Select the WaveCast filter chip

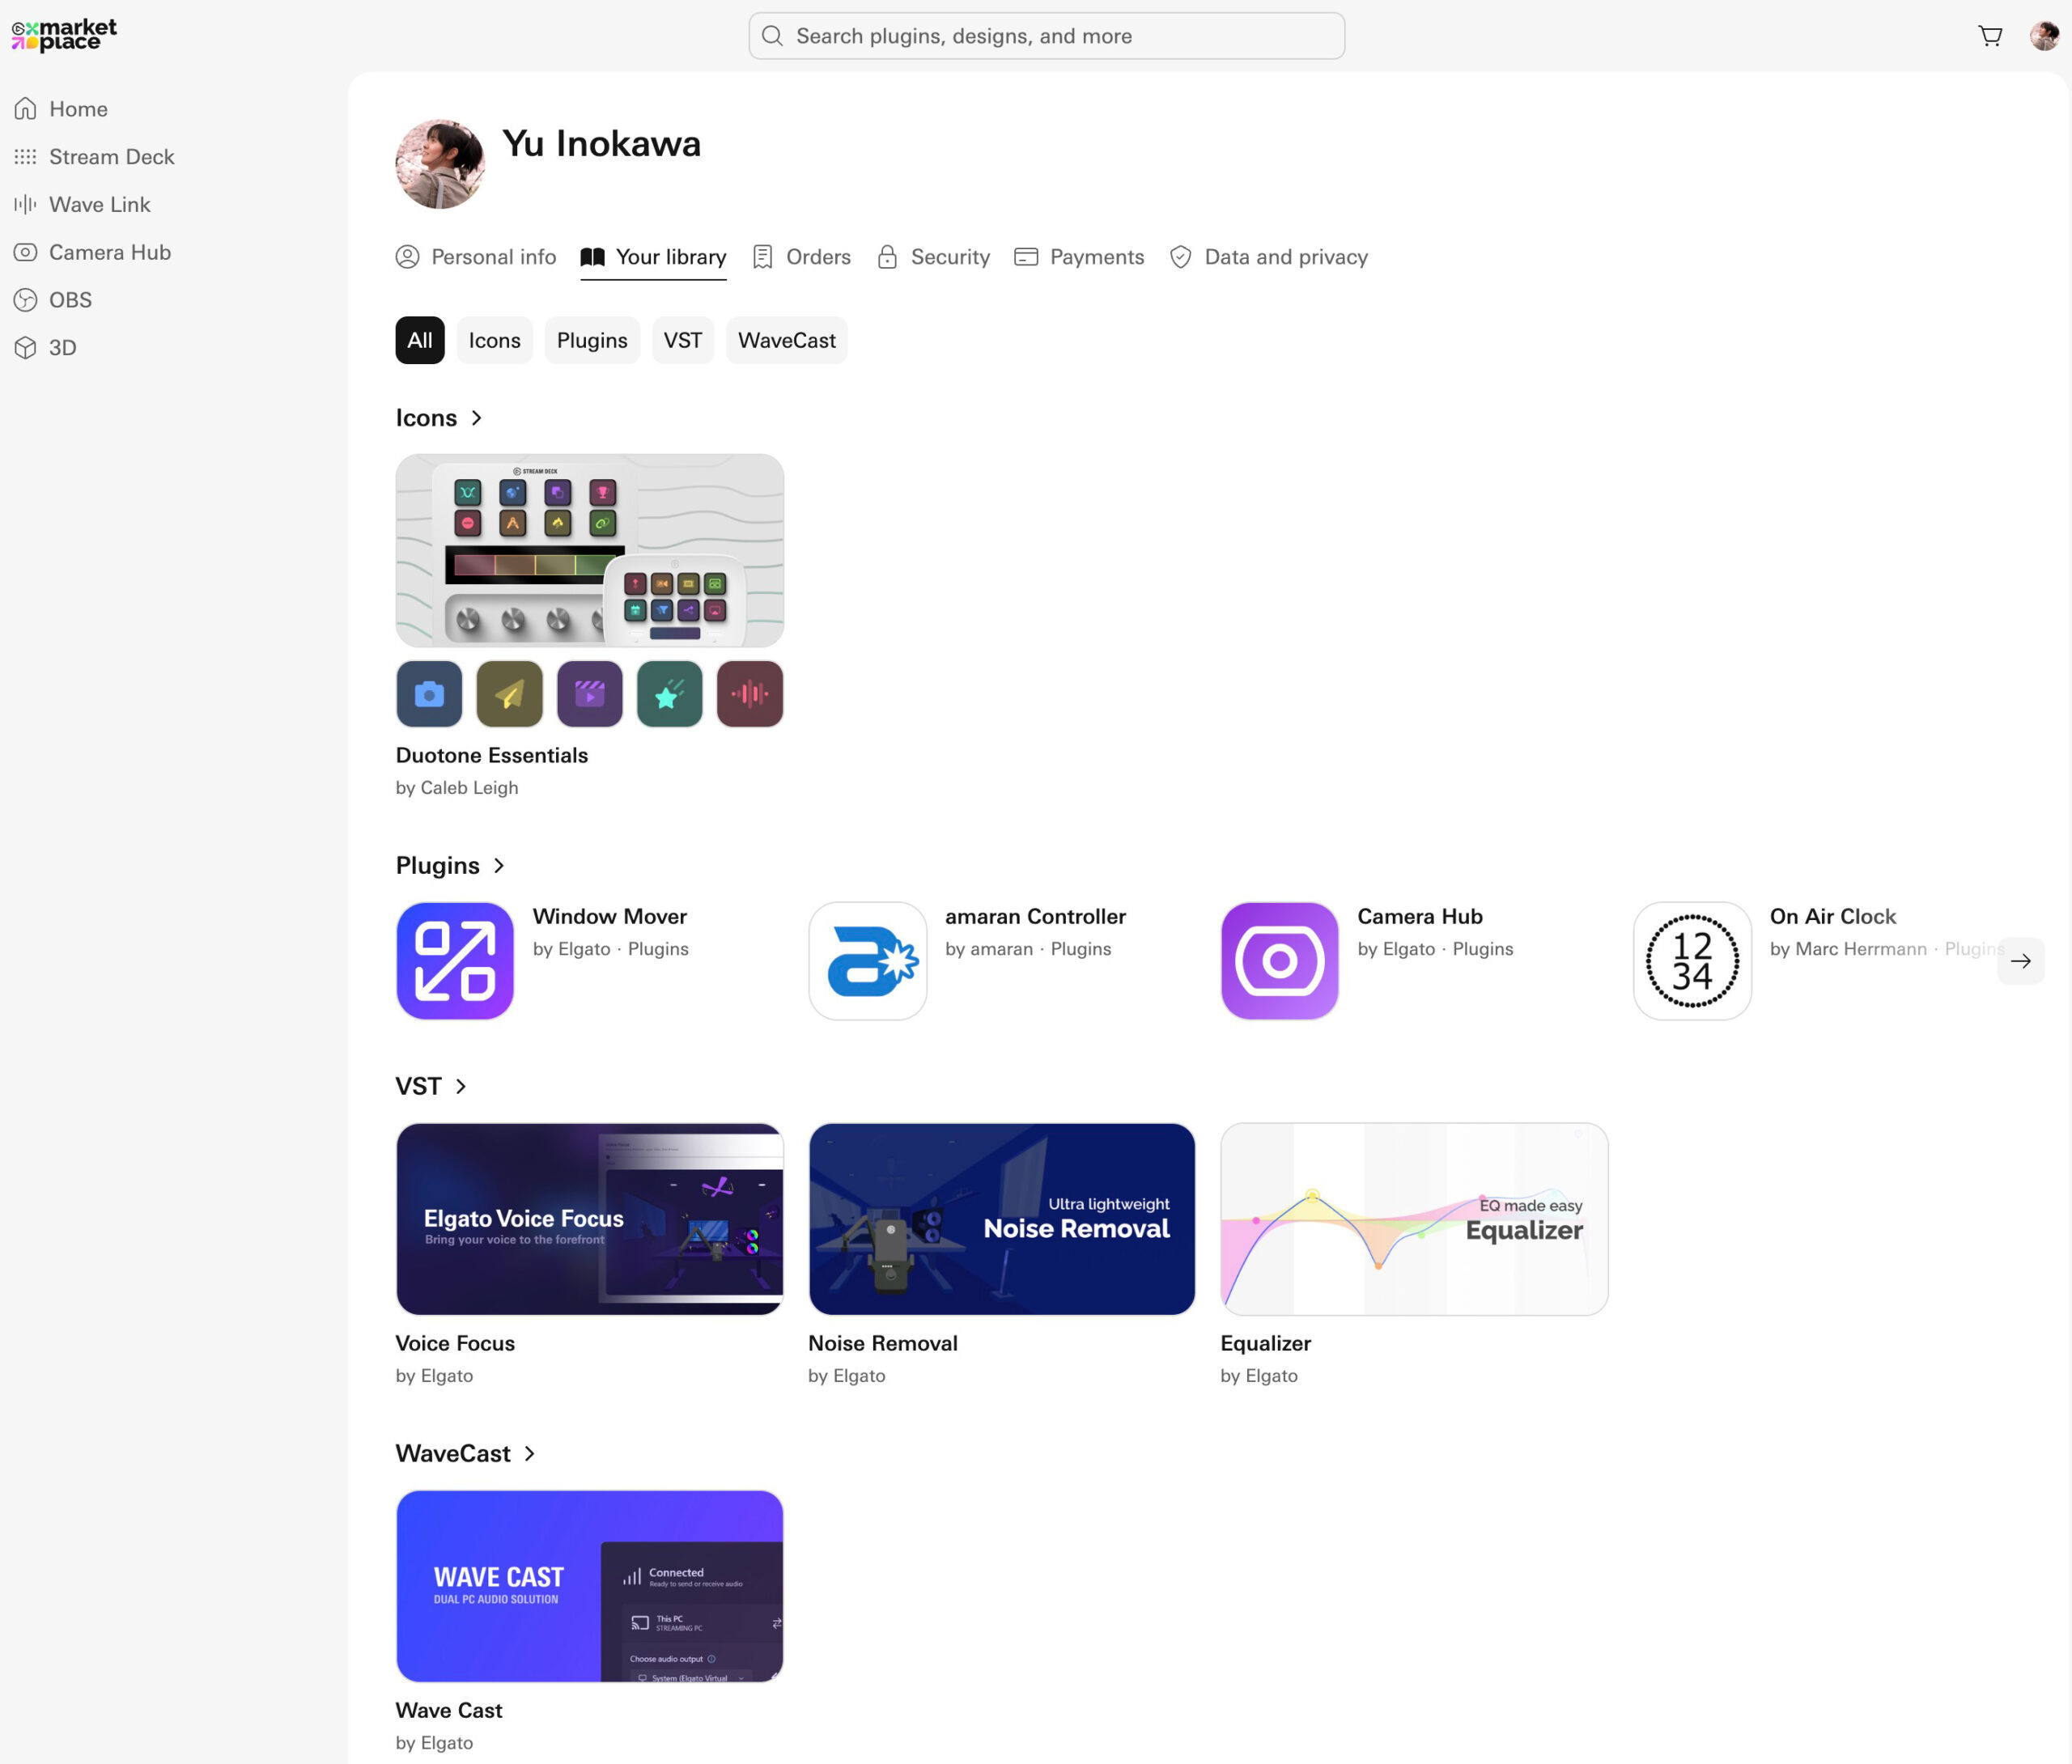786,340
